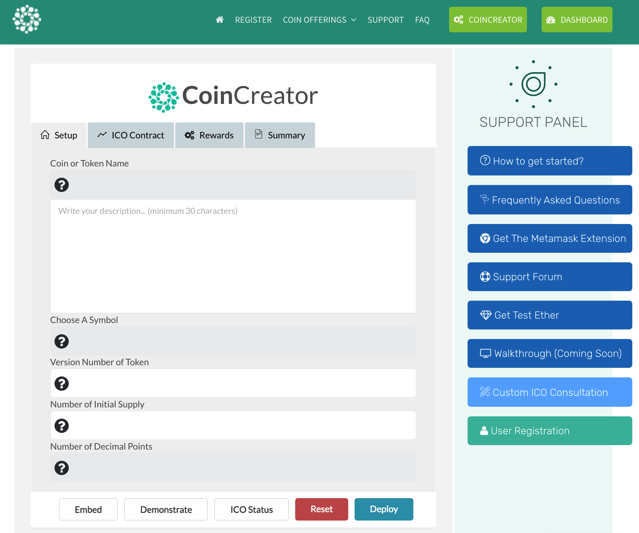Click the ICO Status button
Viewport: 639px width, 533px height.
coord(251,509)
